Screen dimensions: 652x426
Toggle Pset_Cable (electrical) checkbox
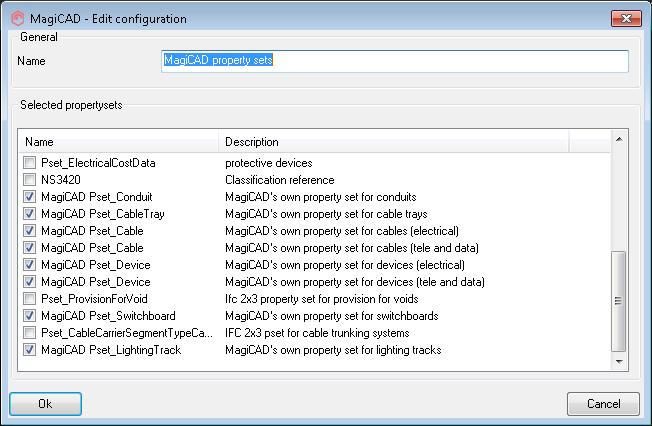[30, 231]
